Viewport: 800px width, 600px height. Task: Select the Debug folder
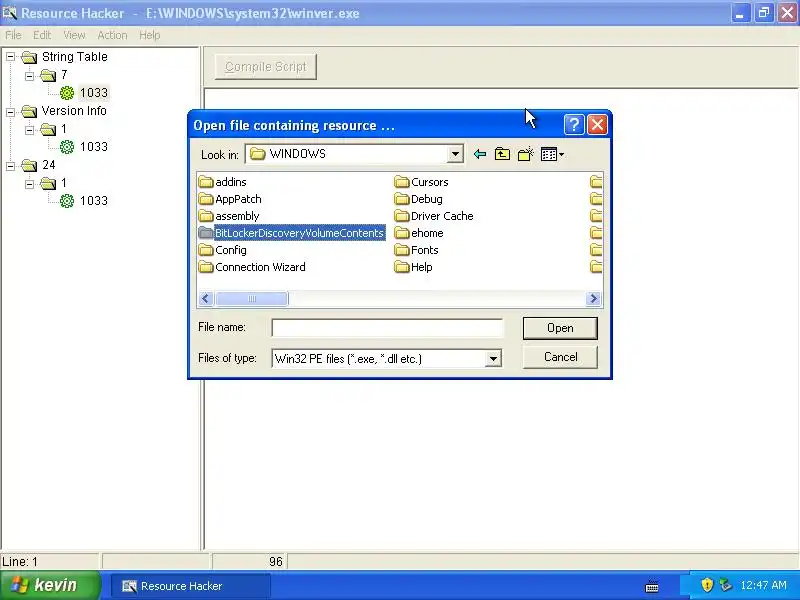[x=418, y=199]
